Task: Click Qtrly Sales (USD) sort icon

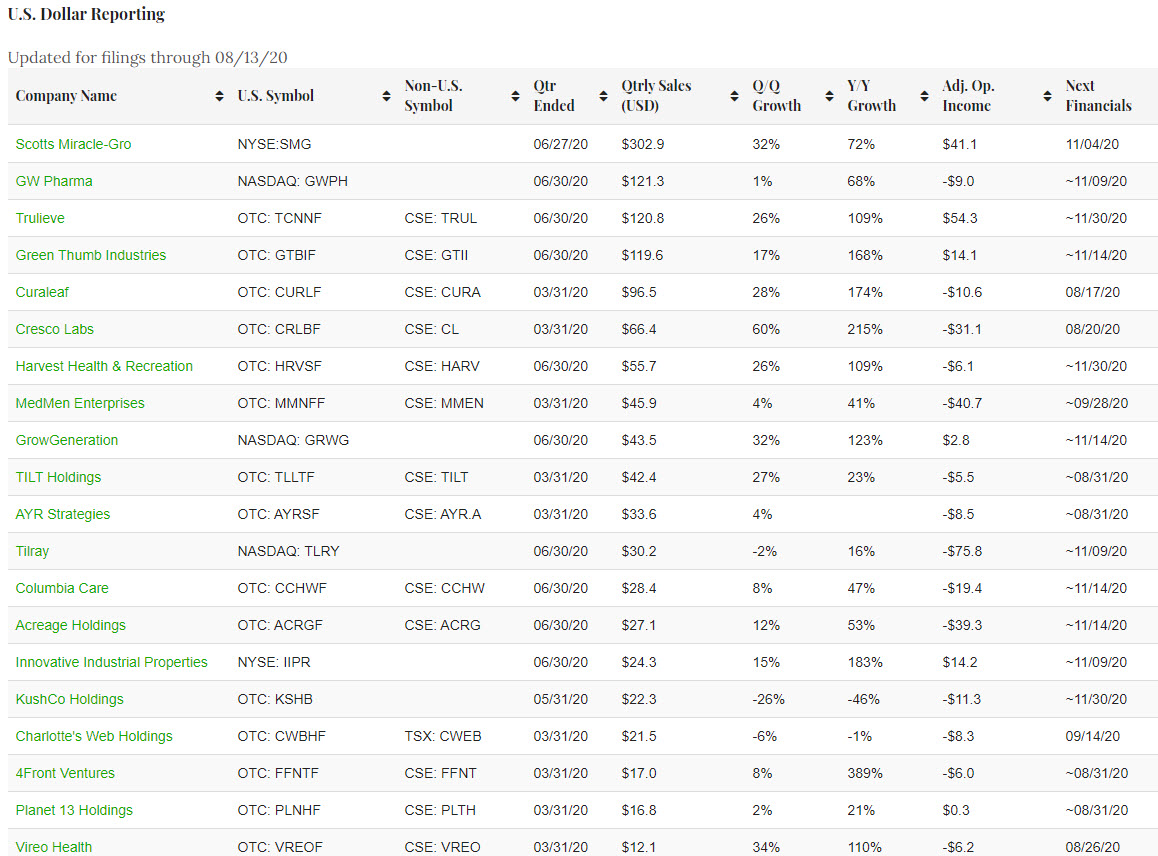Action: click(734, 96)
